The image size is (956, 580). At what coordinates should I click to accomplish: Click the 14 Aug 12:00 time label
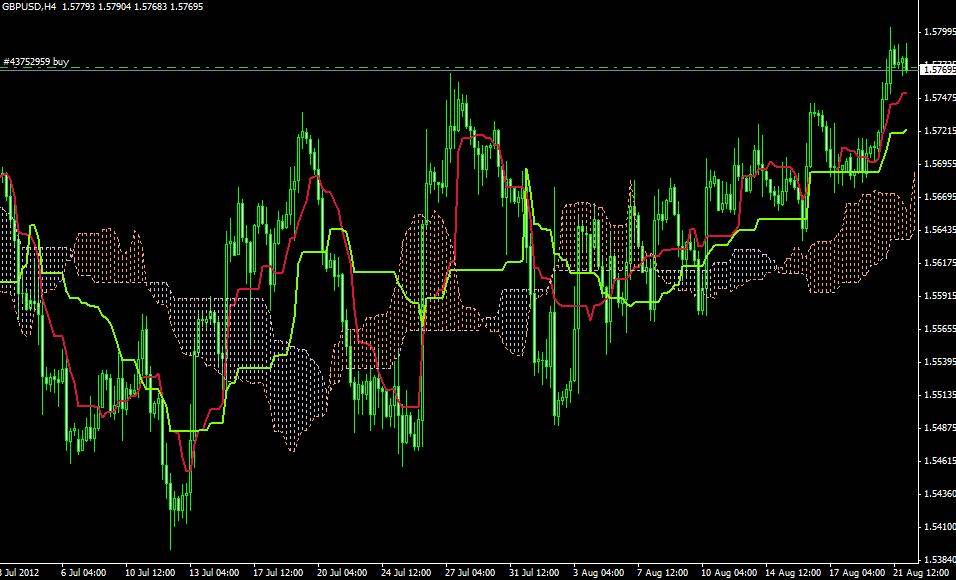point(793,573)
